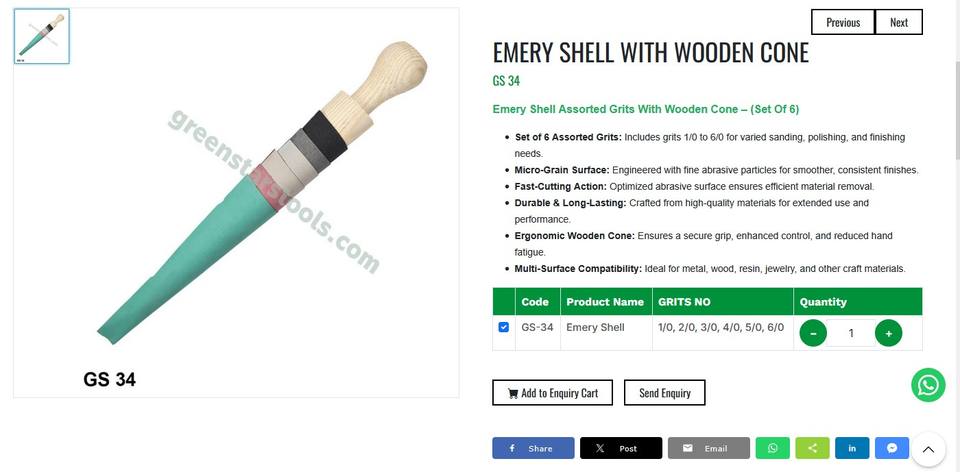The image size is (960, 472).
Task: Click Send Enquiry button
Action: click(x=665, y=392)
